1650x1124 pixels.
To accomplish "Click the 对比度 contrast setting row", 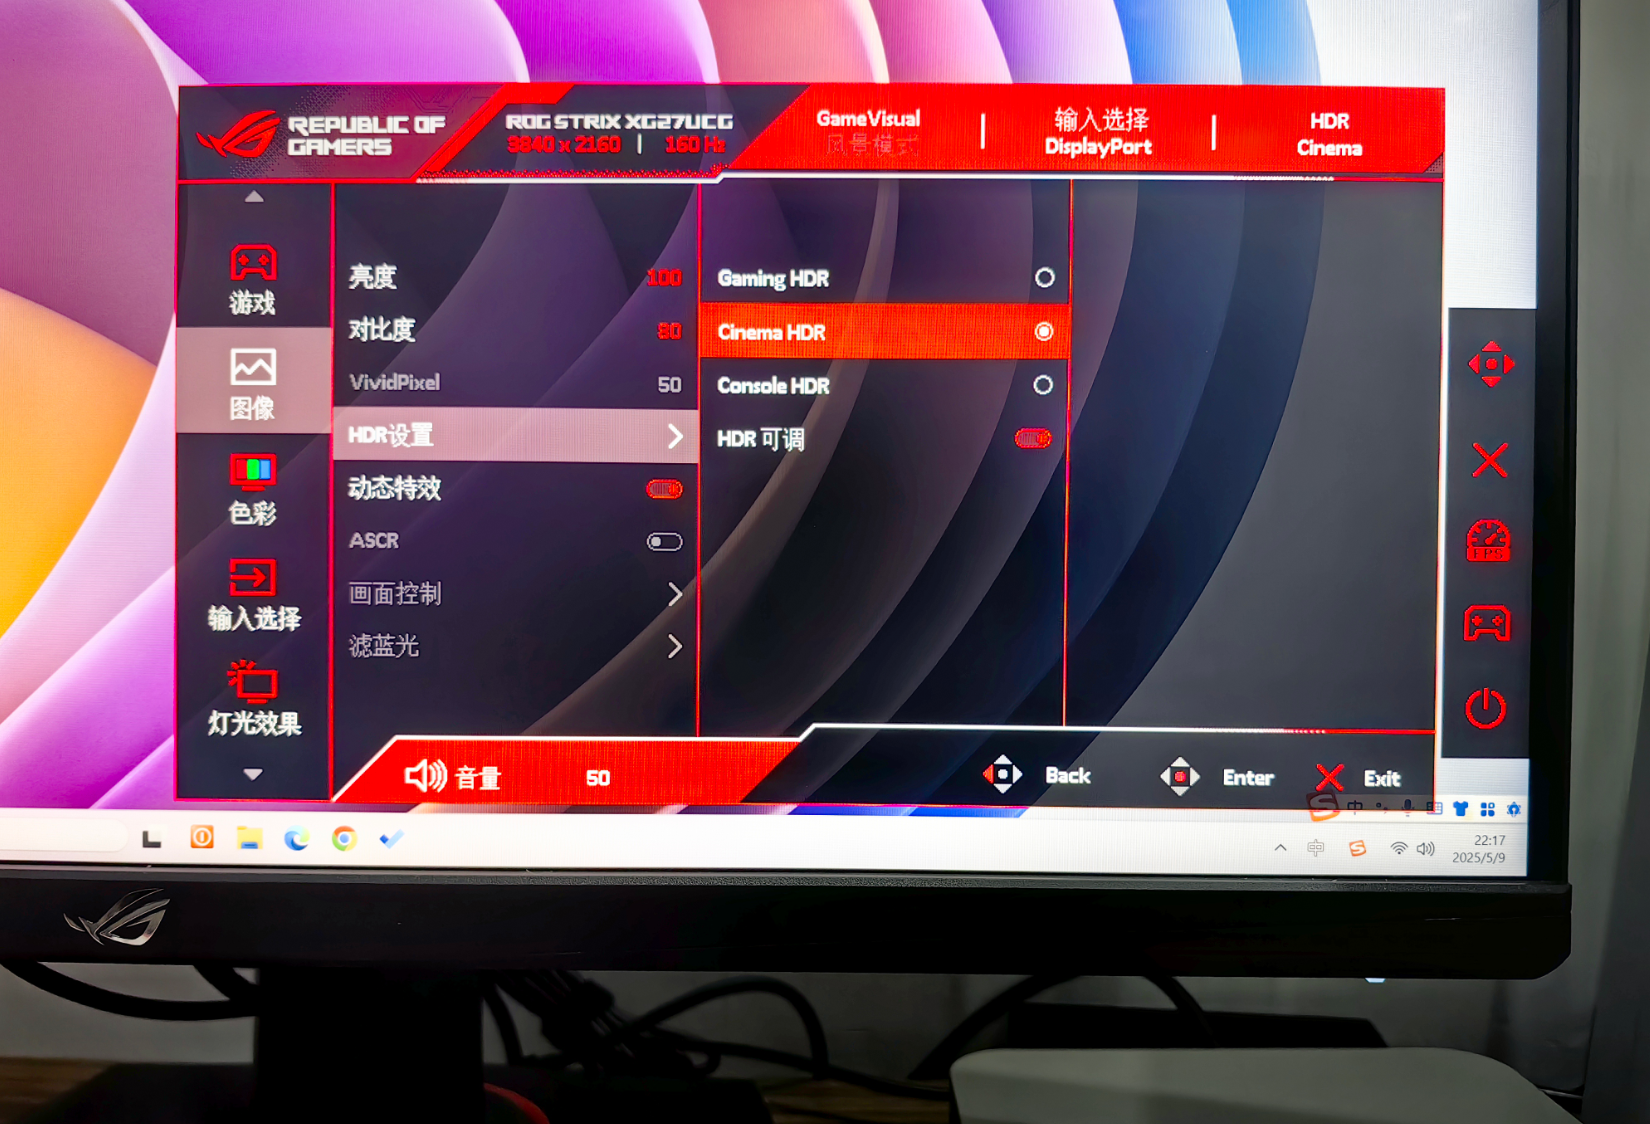I will coord(515,330).
